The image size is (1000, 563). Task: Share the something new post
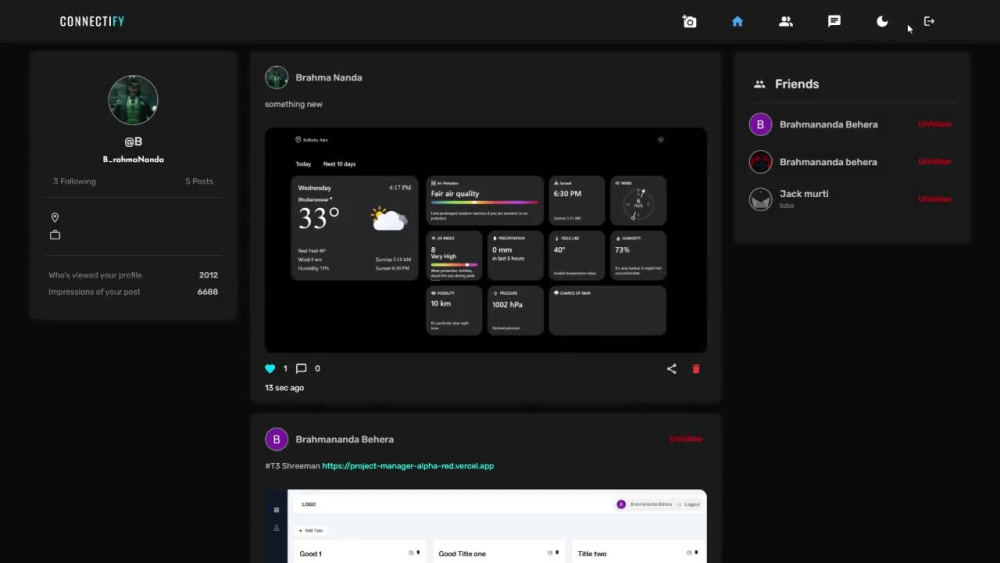click(x=672, y=369)
